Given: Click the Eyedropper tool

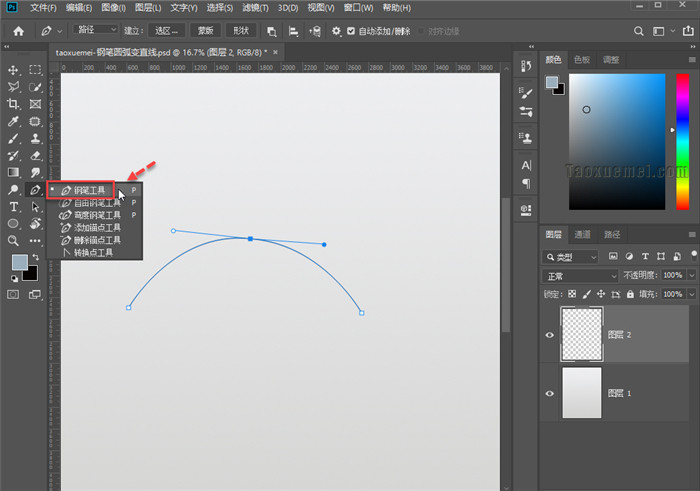Looking at the screenshot, I should pos(14,121).
